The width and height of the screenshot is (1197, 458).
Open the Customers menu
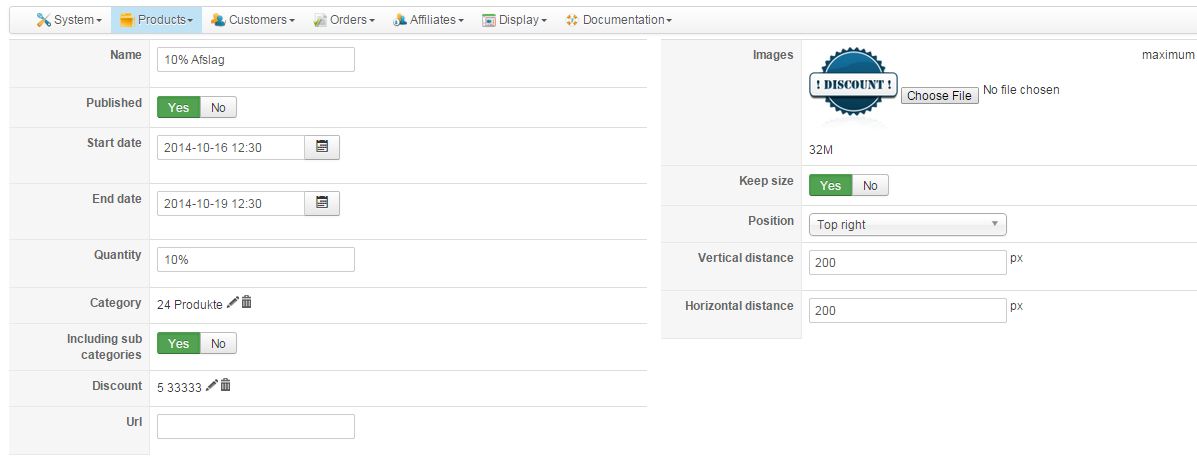253,20
